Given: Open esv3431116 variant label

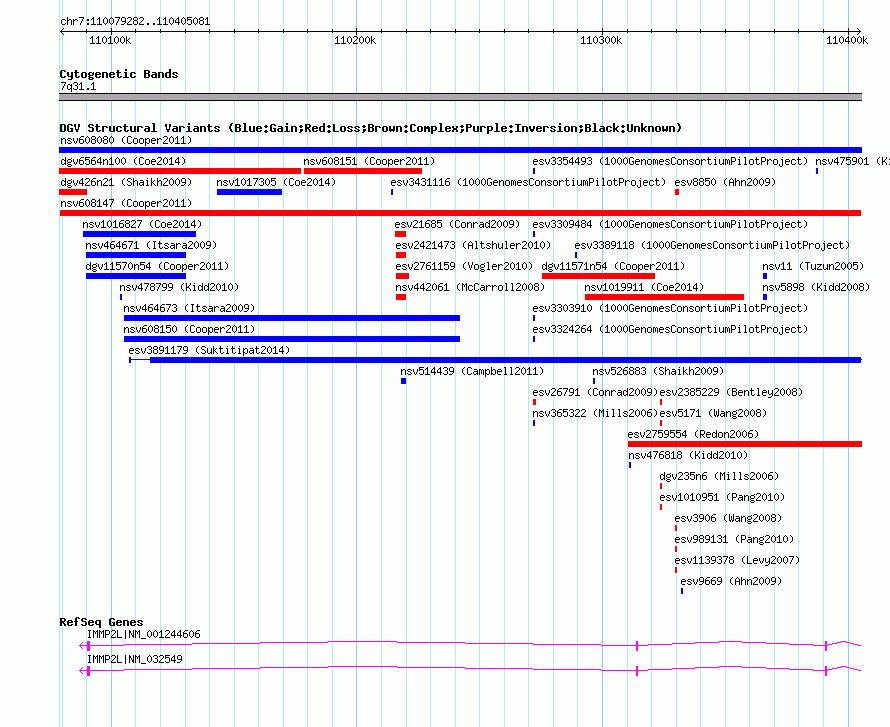Looking at the screenshot, I should [x=528, y=182].
